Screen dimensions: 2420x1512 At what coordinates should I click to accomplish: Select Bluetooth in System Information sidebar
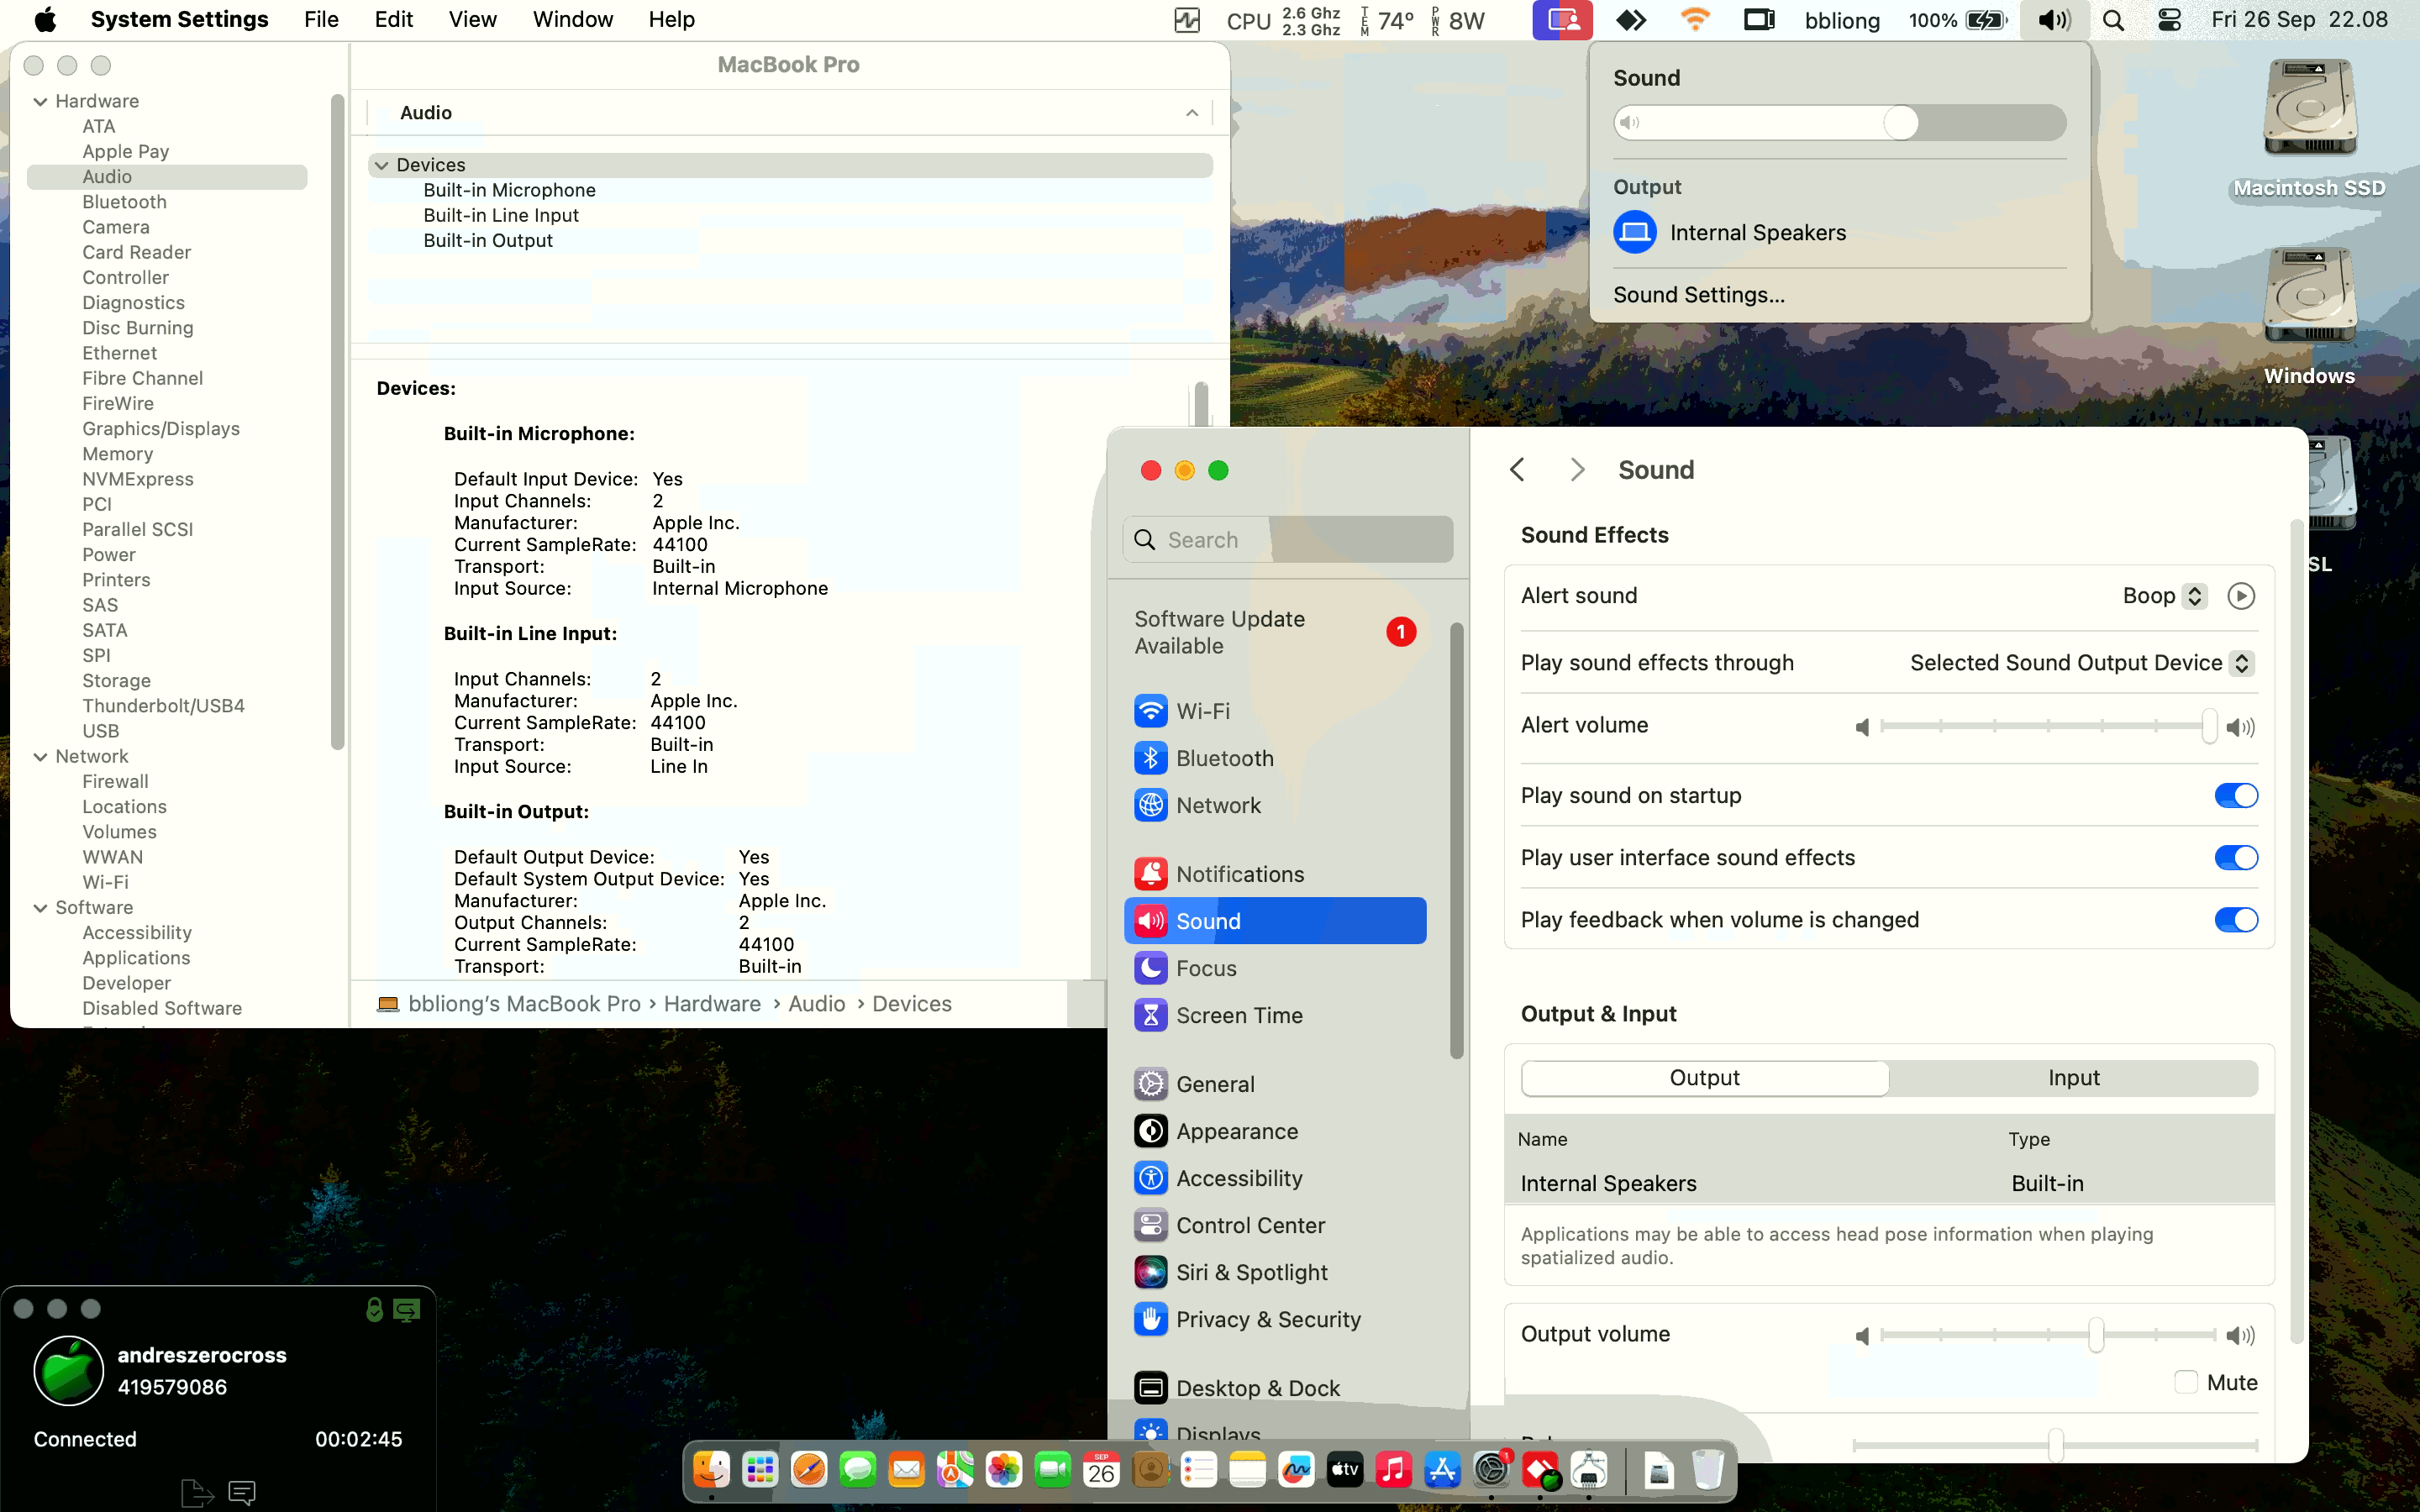click(124, 202)
